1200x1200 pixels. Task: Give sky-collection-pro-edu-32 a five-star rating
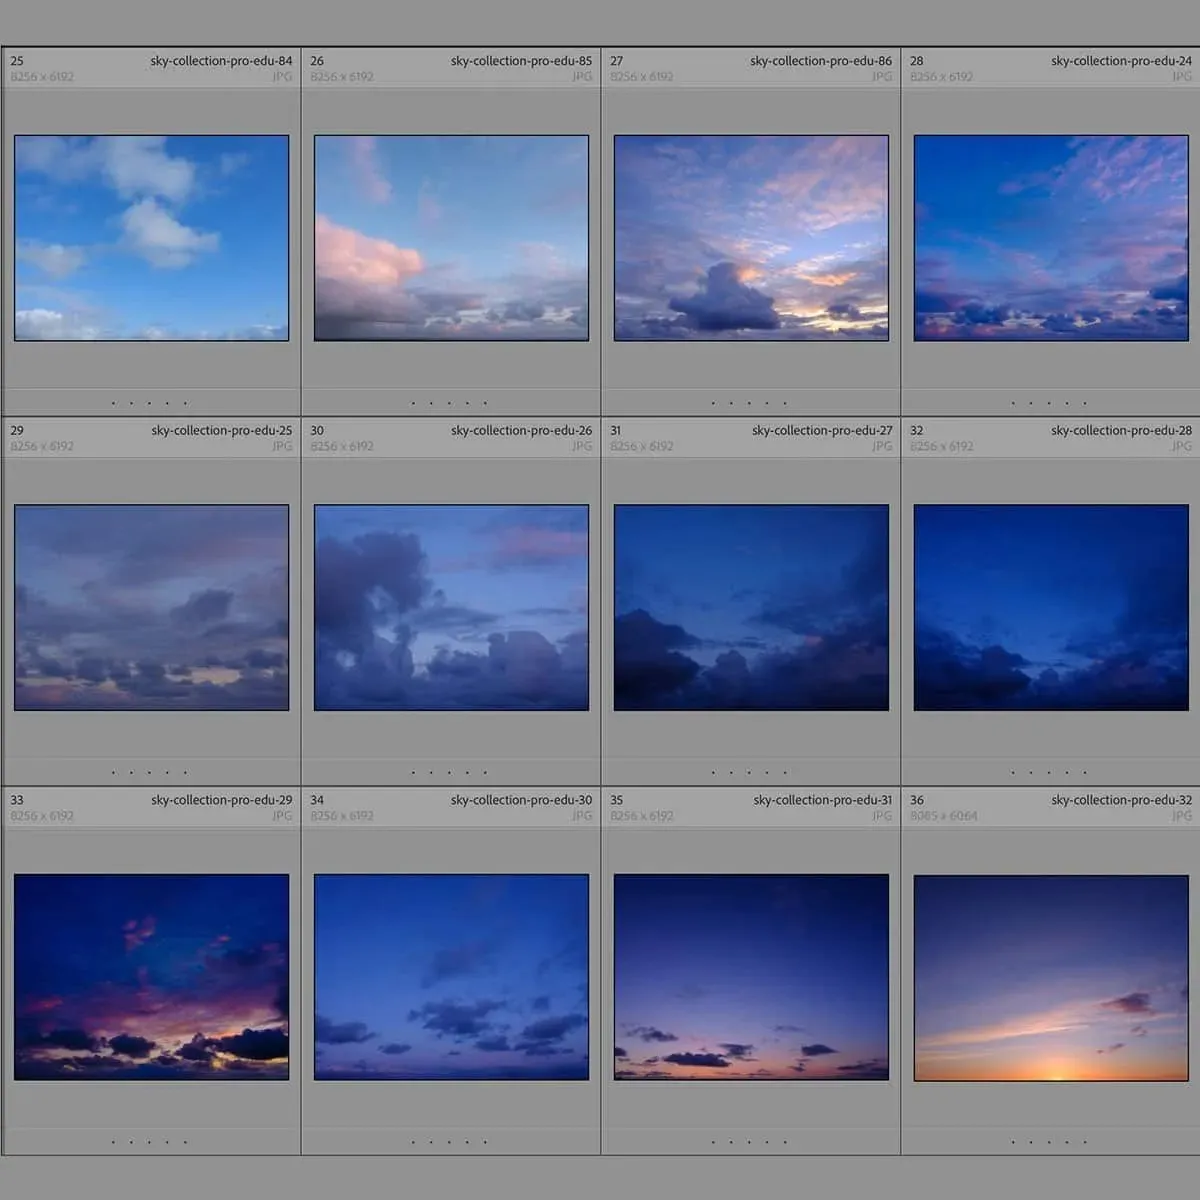pos(1085,1141)
